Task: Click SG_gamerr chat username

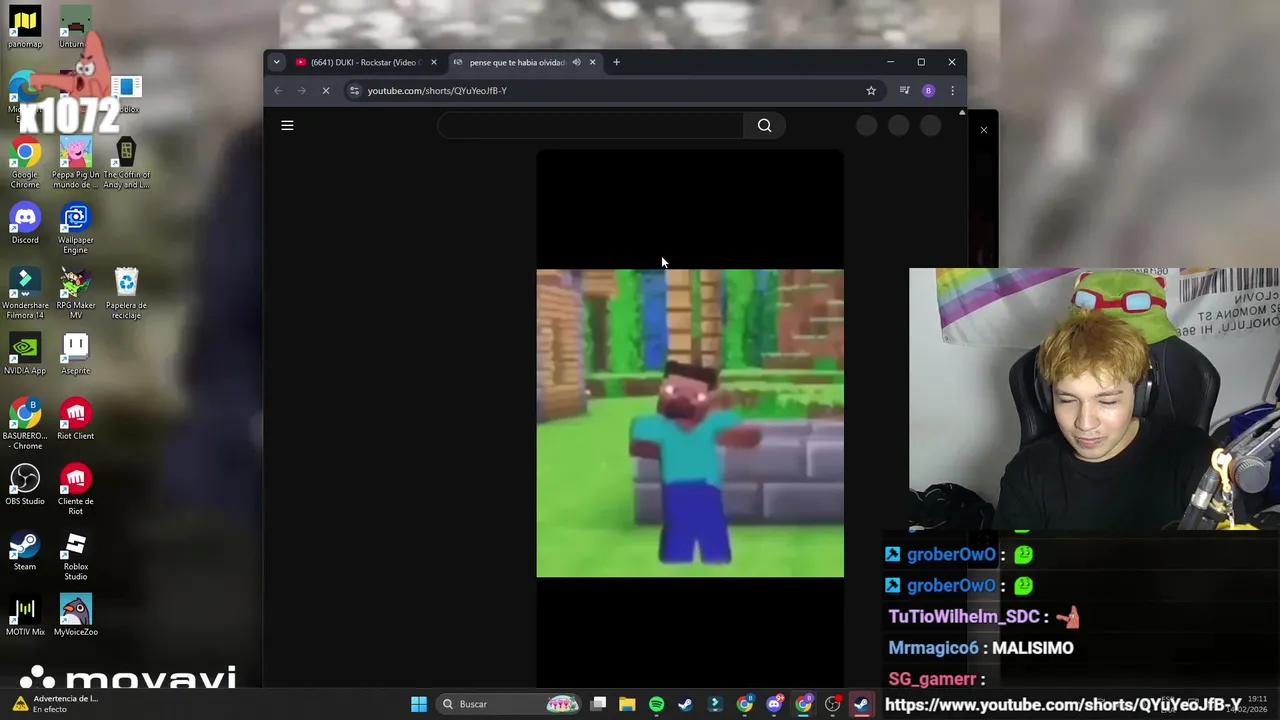Action: point(932,679)
